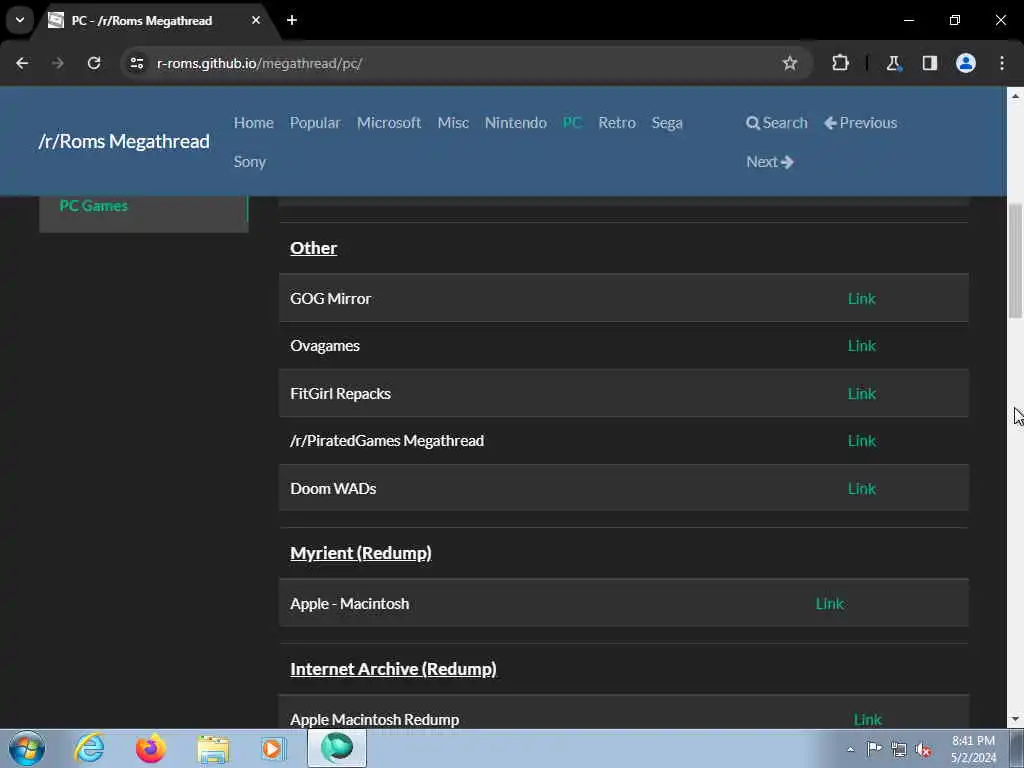The height and width of the screenshot is (768, 1024).
Task: Go to the Home nav item
Action: point(253,123)
